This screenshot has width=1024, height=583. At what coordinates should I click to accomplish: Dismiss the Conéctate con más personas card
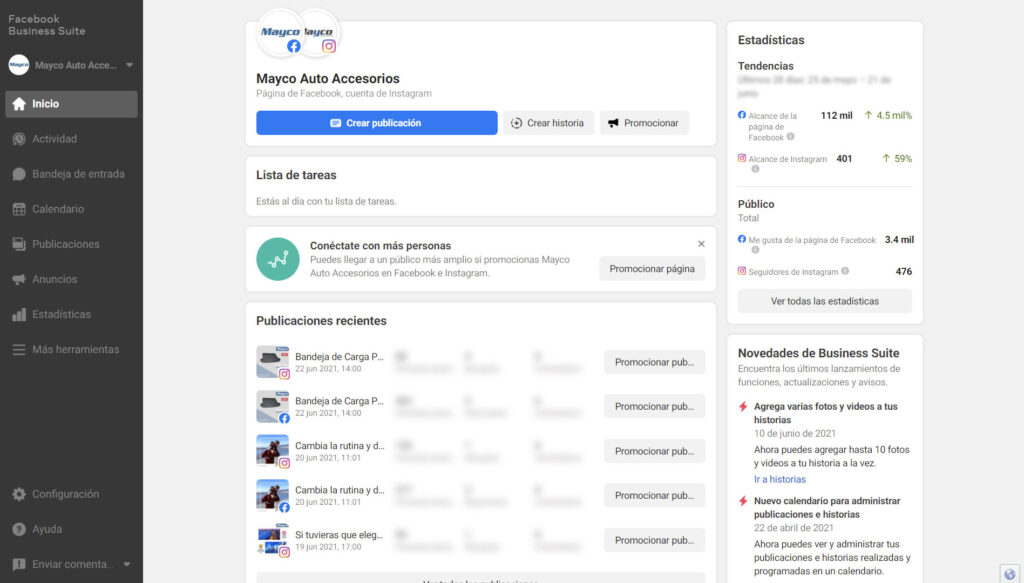[x=701, y=243]
